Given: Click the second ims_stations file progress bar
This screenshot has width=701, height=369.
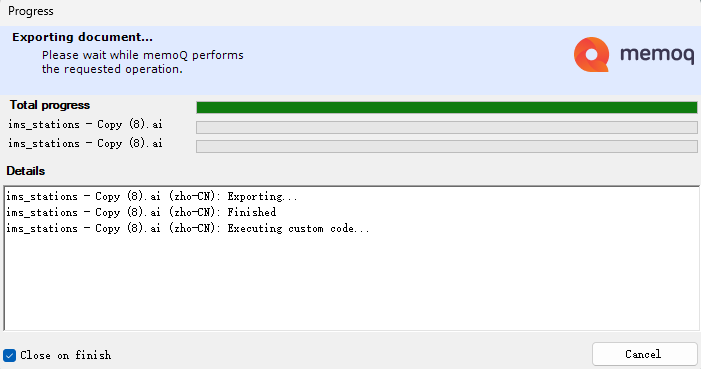Looking at the screenshot, I should (x=447, y=146).
